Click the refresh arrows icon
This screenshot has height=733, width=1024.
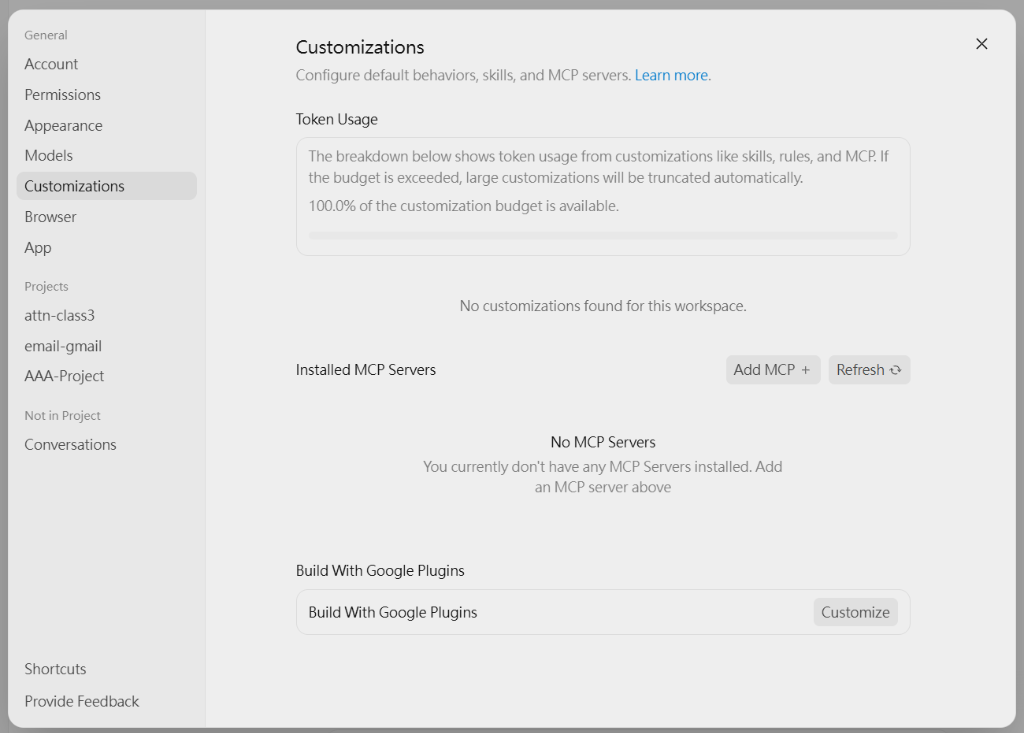coord(895,370)
